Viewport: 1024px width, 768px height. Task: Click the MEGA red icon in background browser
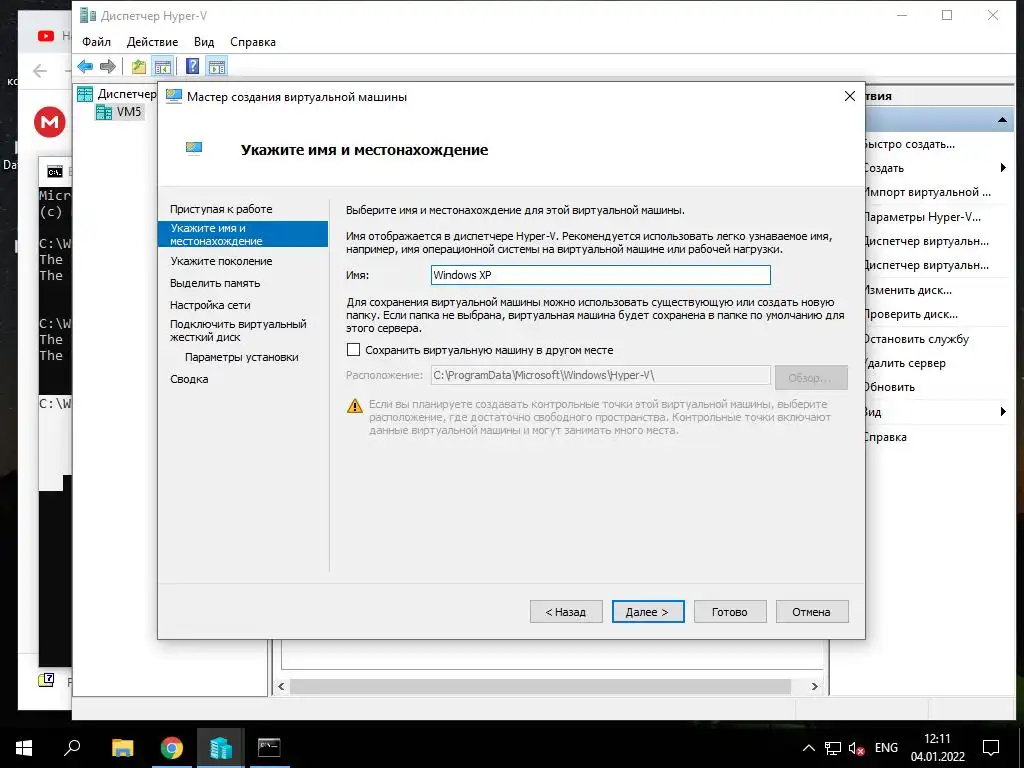[50, 121]
